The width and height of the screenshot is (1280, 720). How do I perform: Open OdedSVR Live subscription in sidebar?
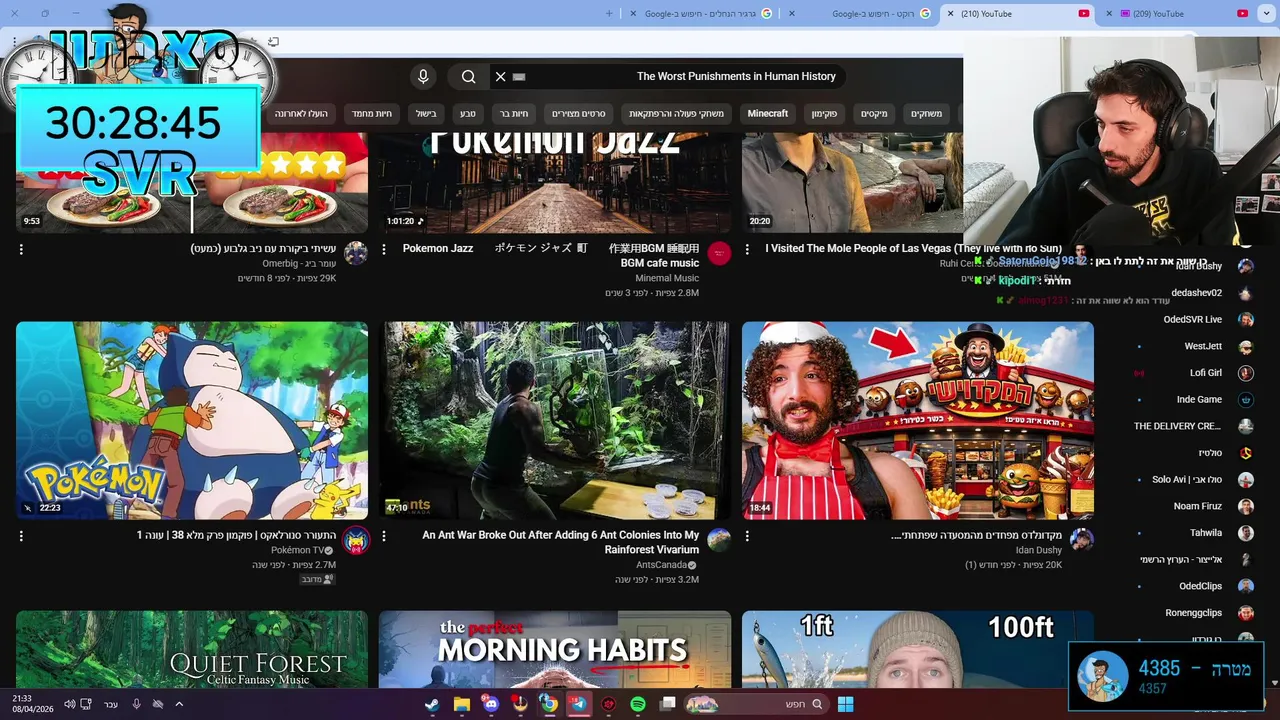tap(1192, 320)
